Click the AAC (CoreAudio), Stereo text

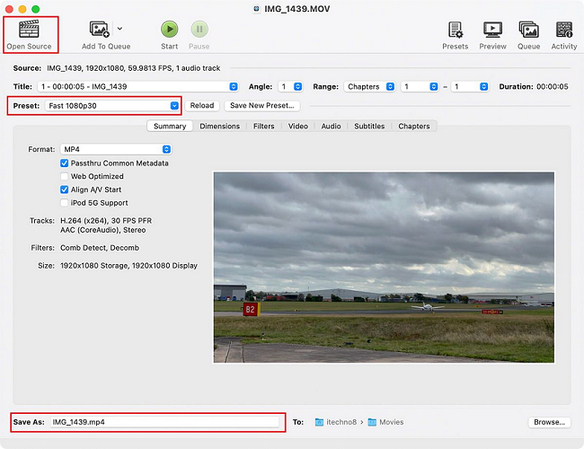(x=103, y=230)
